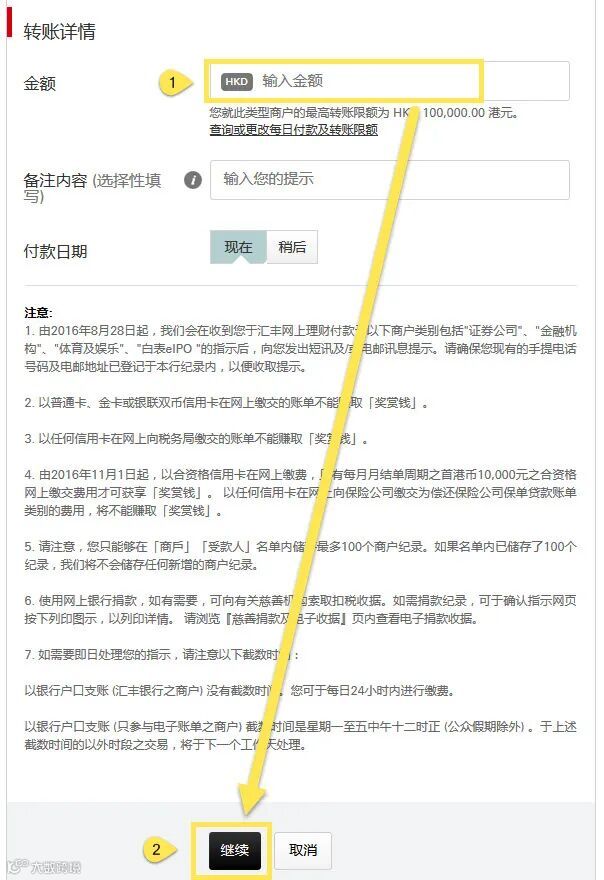
Task: Click the 转账详情 section heading
Action: (x=60, y=31)
